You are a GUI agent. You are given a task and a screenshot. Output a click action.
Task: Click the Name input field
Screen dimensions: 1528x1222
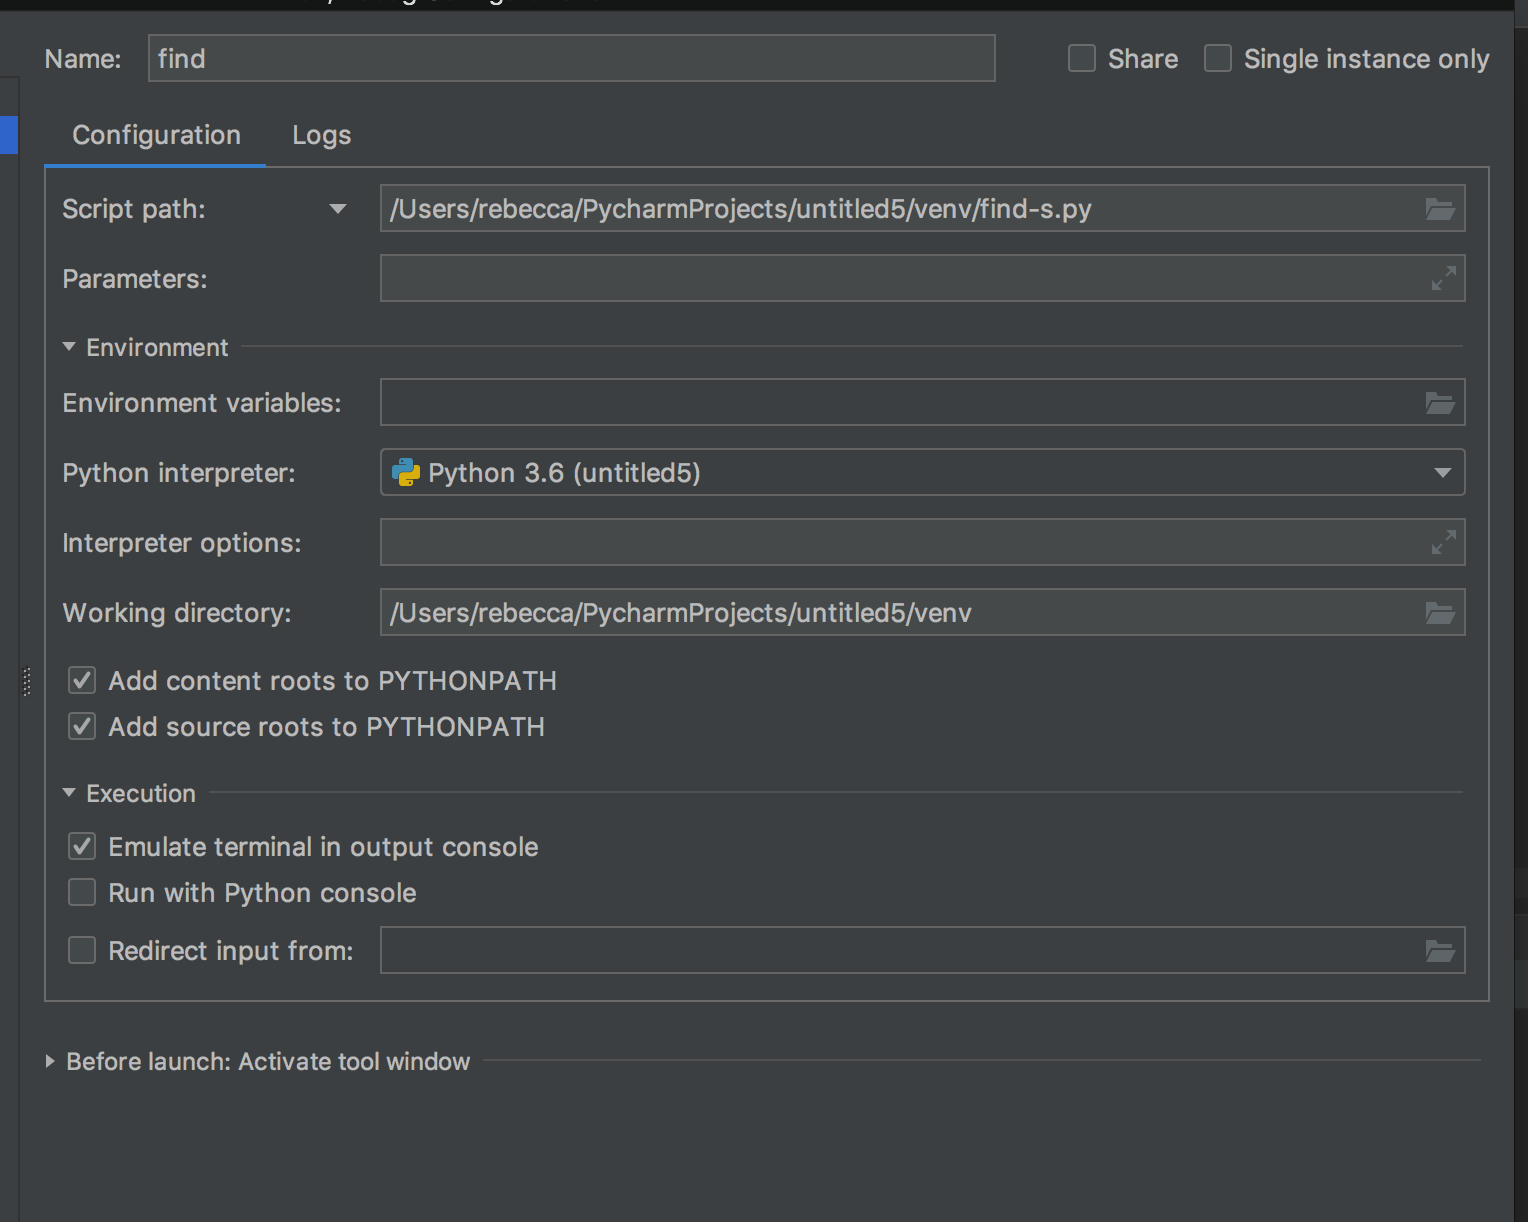coord(571,59)
